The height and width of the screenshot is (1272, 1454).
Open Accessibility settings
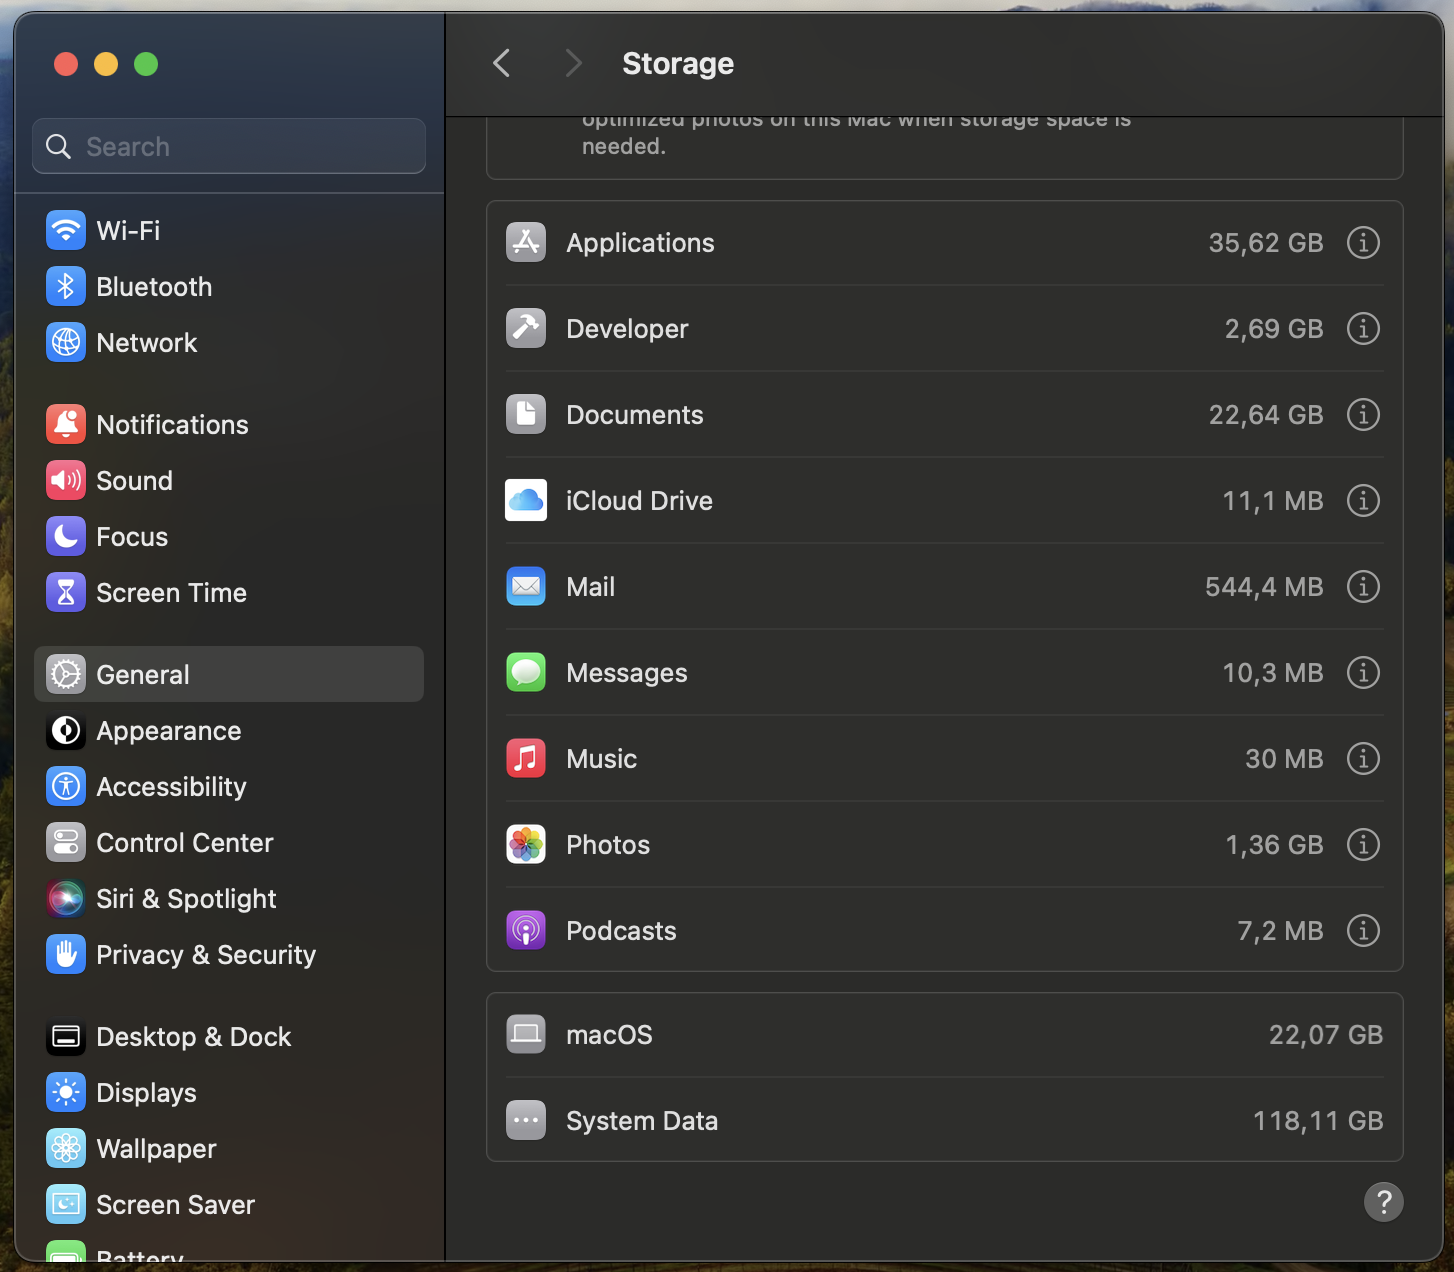pos(229,786)
